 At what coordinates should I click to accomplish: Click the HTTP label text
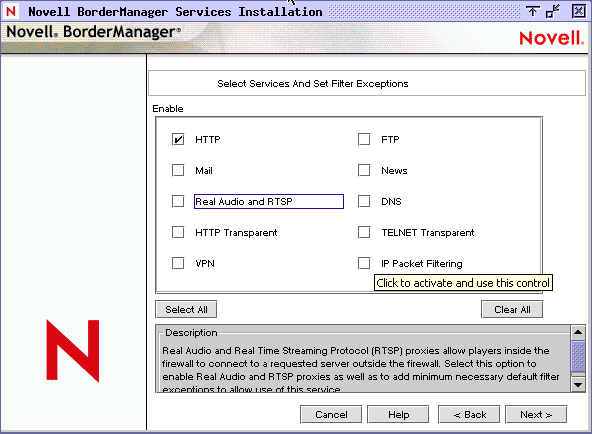pos(208,140)
